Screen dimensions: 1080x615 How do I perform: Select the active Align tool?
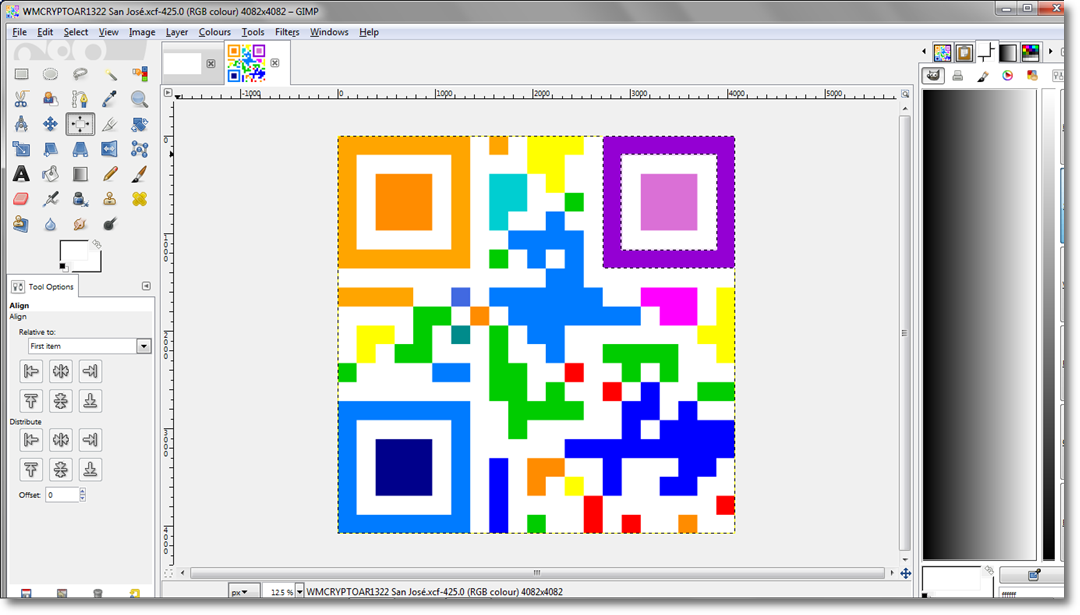(x=80, y=124)
